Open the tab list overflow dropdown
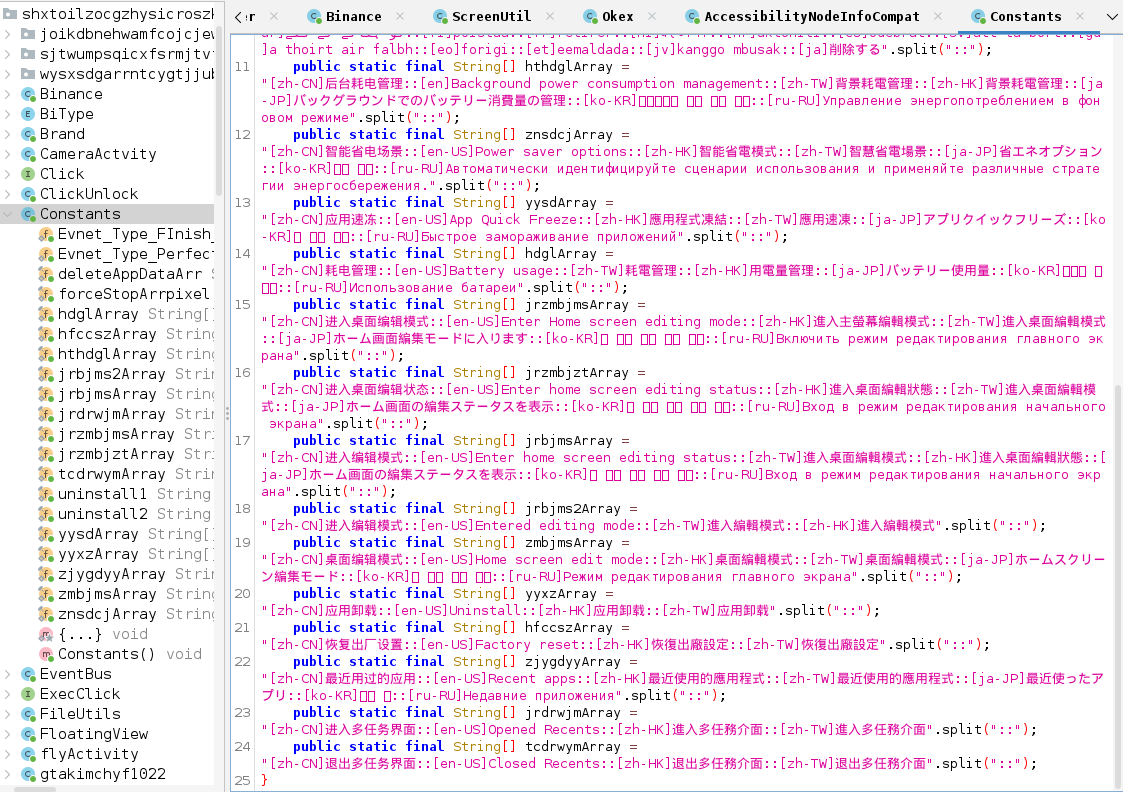Viewport: 1123px width, 792px height. pos(1112,16)
